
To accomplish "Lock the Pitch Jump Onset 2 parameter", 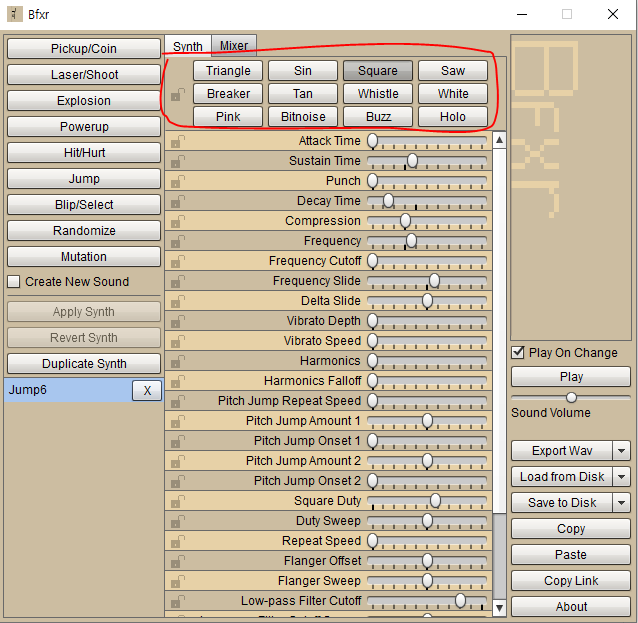I will 177,480.
